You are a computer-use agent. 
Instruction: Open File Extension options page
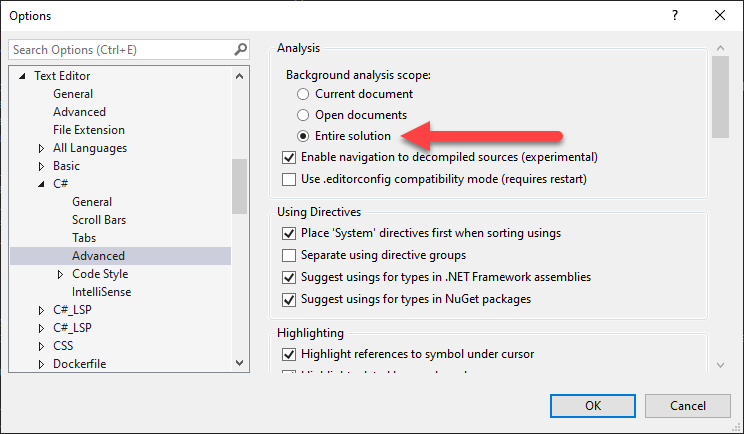(x=89, y=130)
